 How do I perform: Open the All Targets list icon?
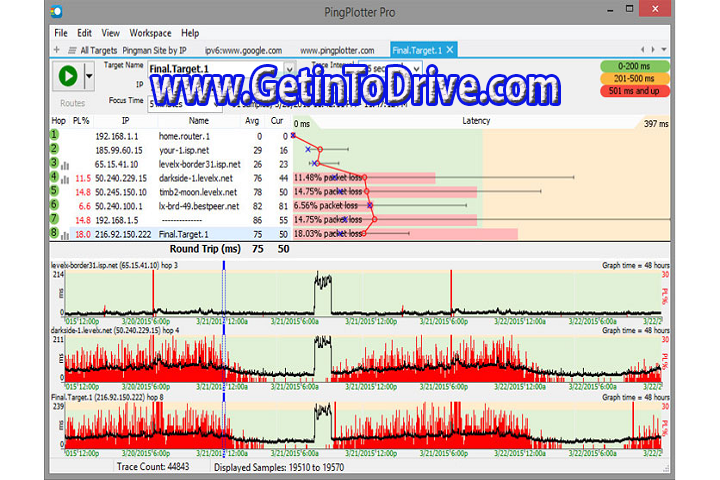click(72, 50)
